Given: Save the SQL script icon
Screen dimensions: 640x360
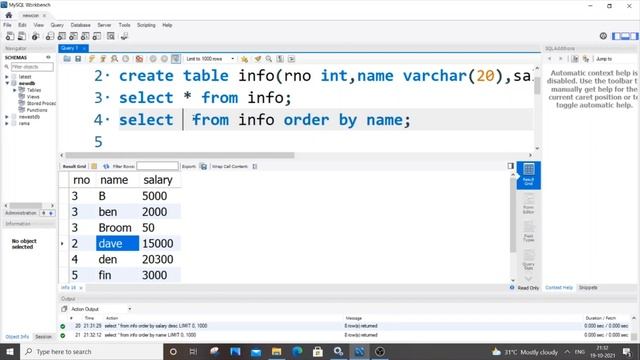Looking at the screenshot, I should coord(78,59).
